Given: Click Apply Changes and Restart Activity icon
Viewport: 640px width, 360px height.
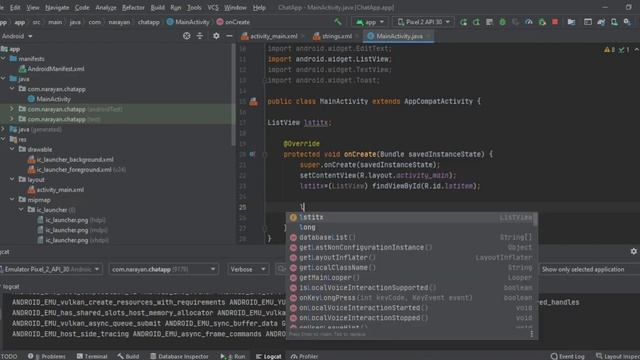Looking at the screenshot, I should click(476, 22).
